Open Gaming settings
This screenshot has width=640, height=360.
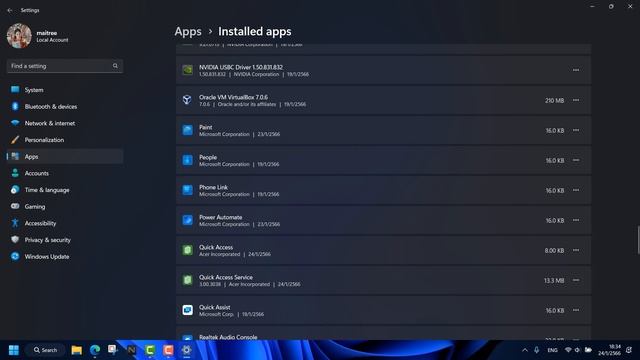(x=65, y=207)
